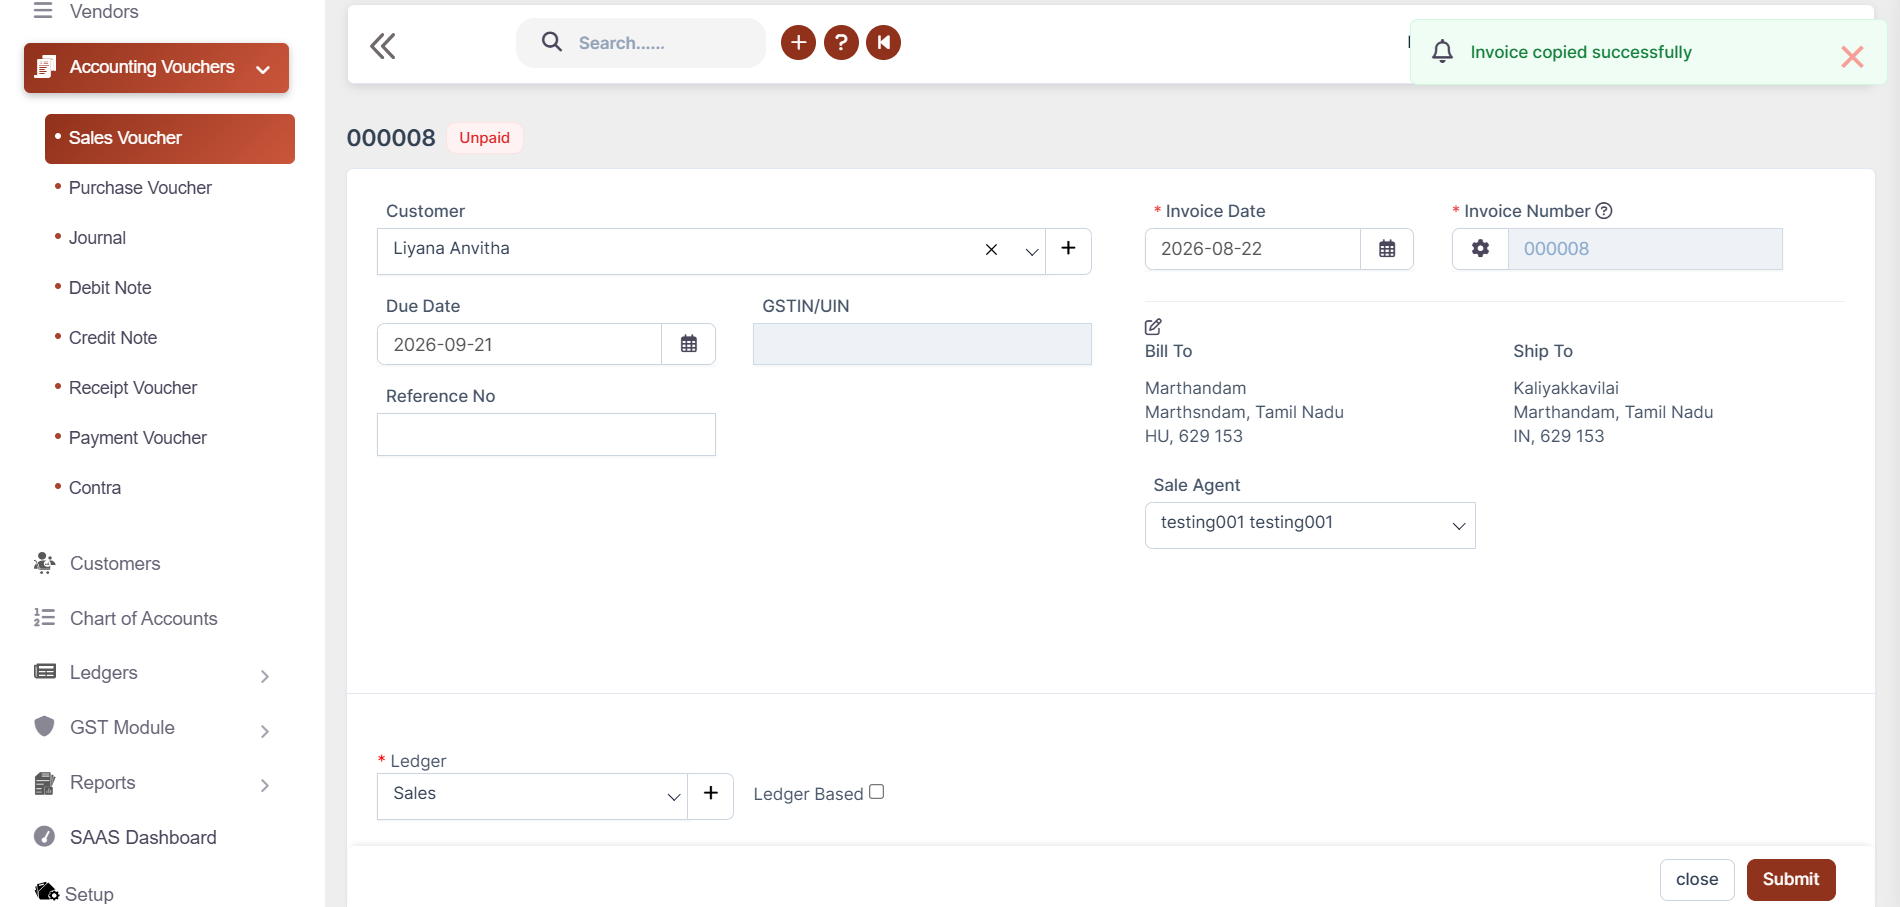Open help via question mark icon
1900x907 pixels.
pos(841,42)
